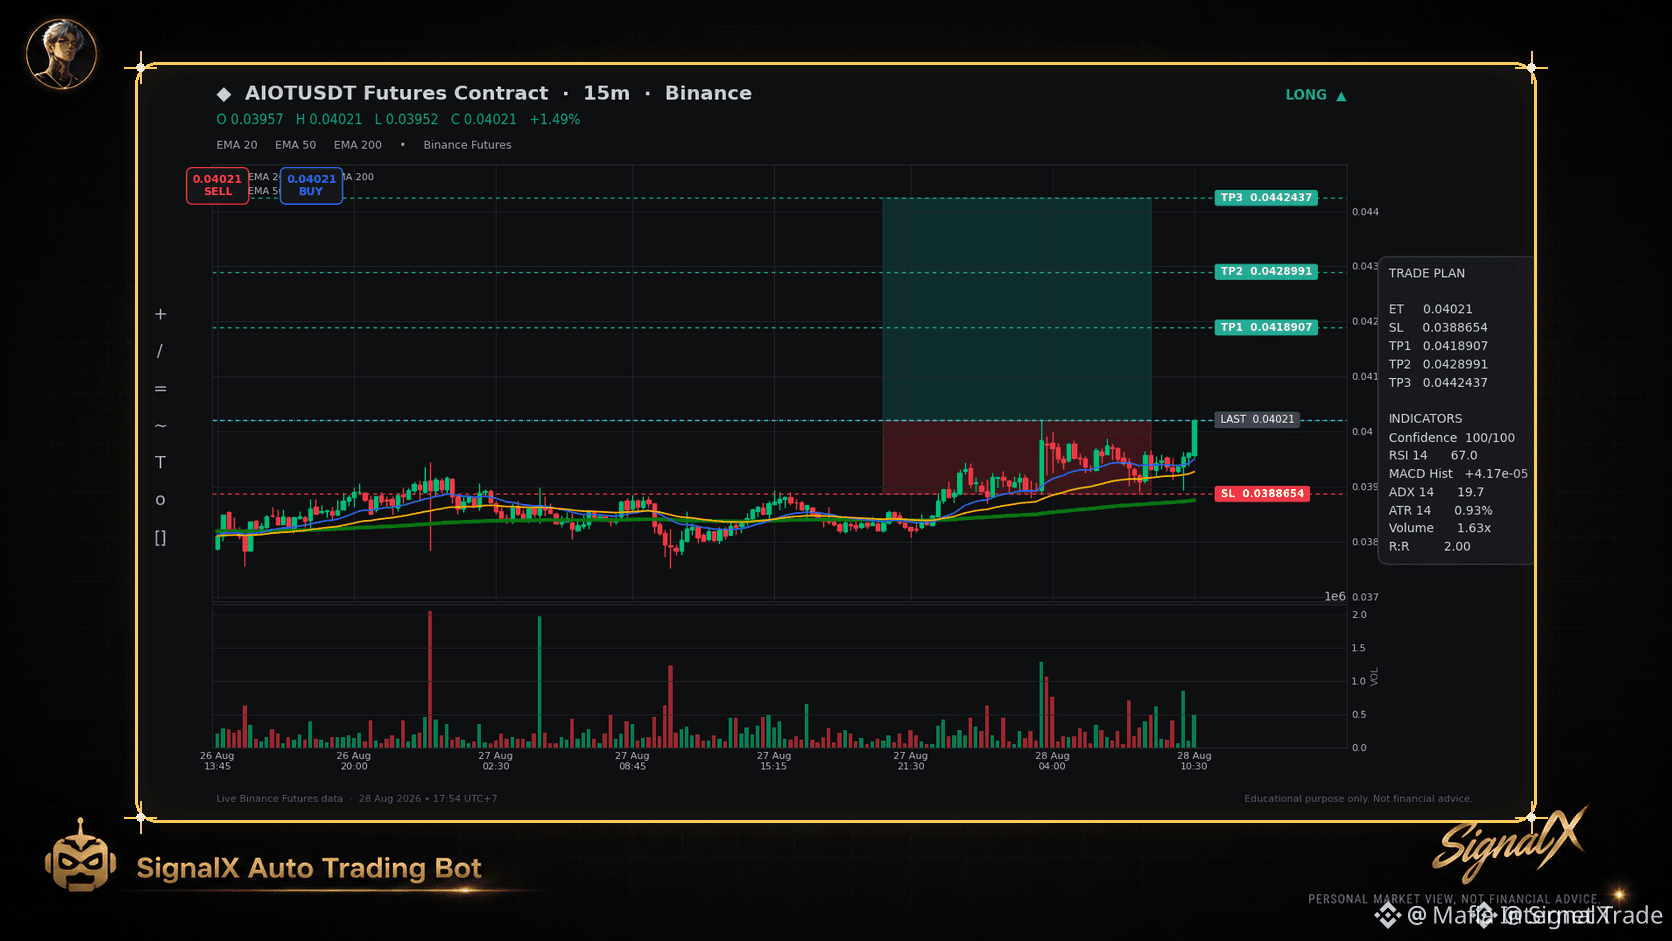1672x941 pixels.
Task: Click the 27 Aug 02:30 time axis label
Action: click(496, 761)
